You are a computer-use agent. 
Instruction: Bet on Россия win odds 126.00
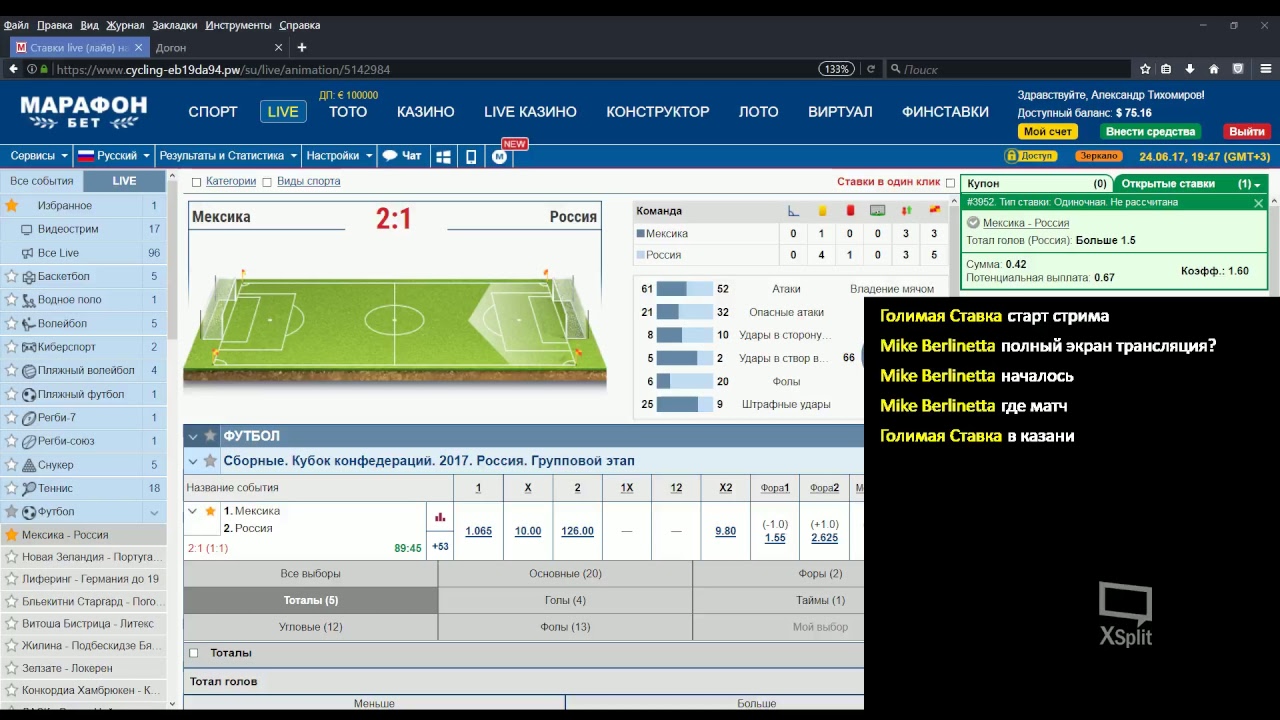577,531
